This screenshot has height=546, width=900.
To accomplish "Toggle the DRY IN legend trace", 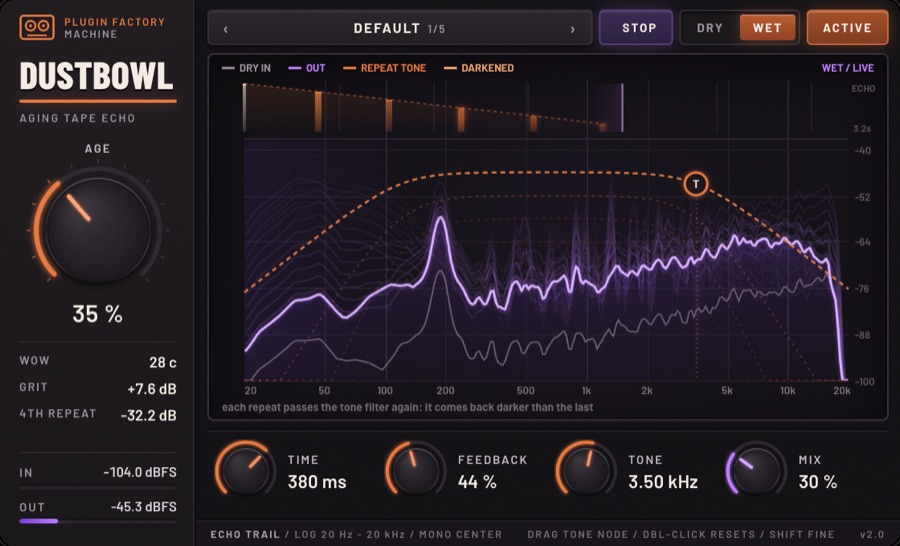I will click(x=246, y=68).
